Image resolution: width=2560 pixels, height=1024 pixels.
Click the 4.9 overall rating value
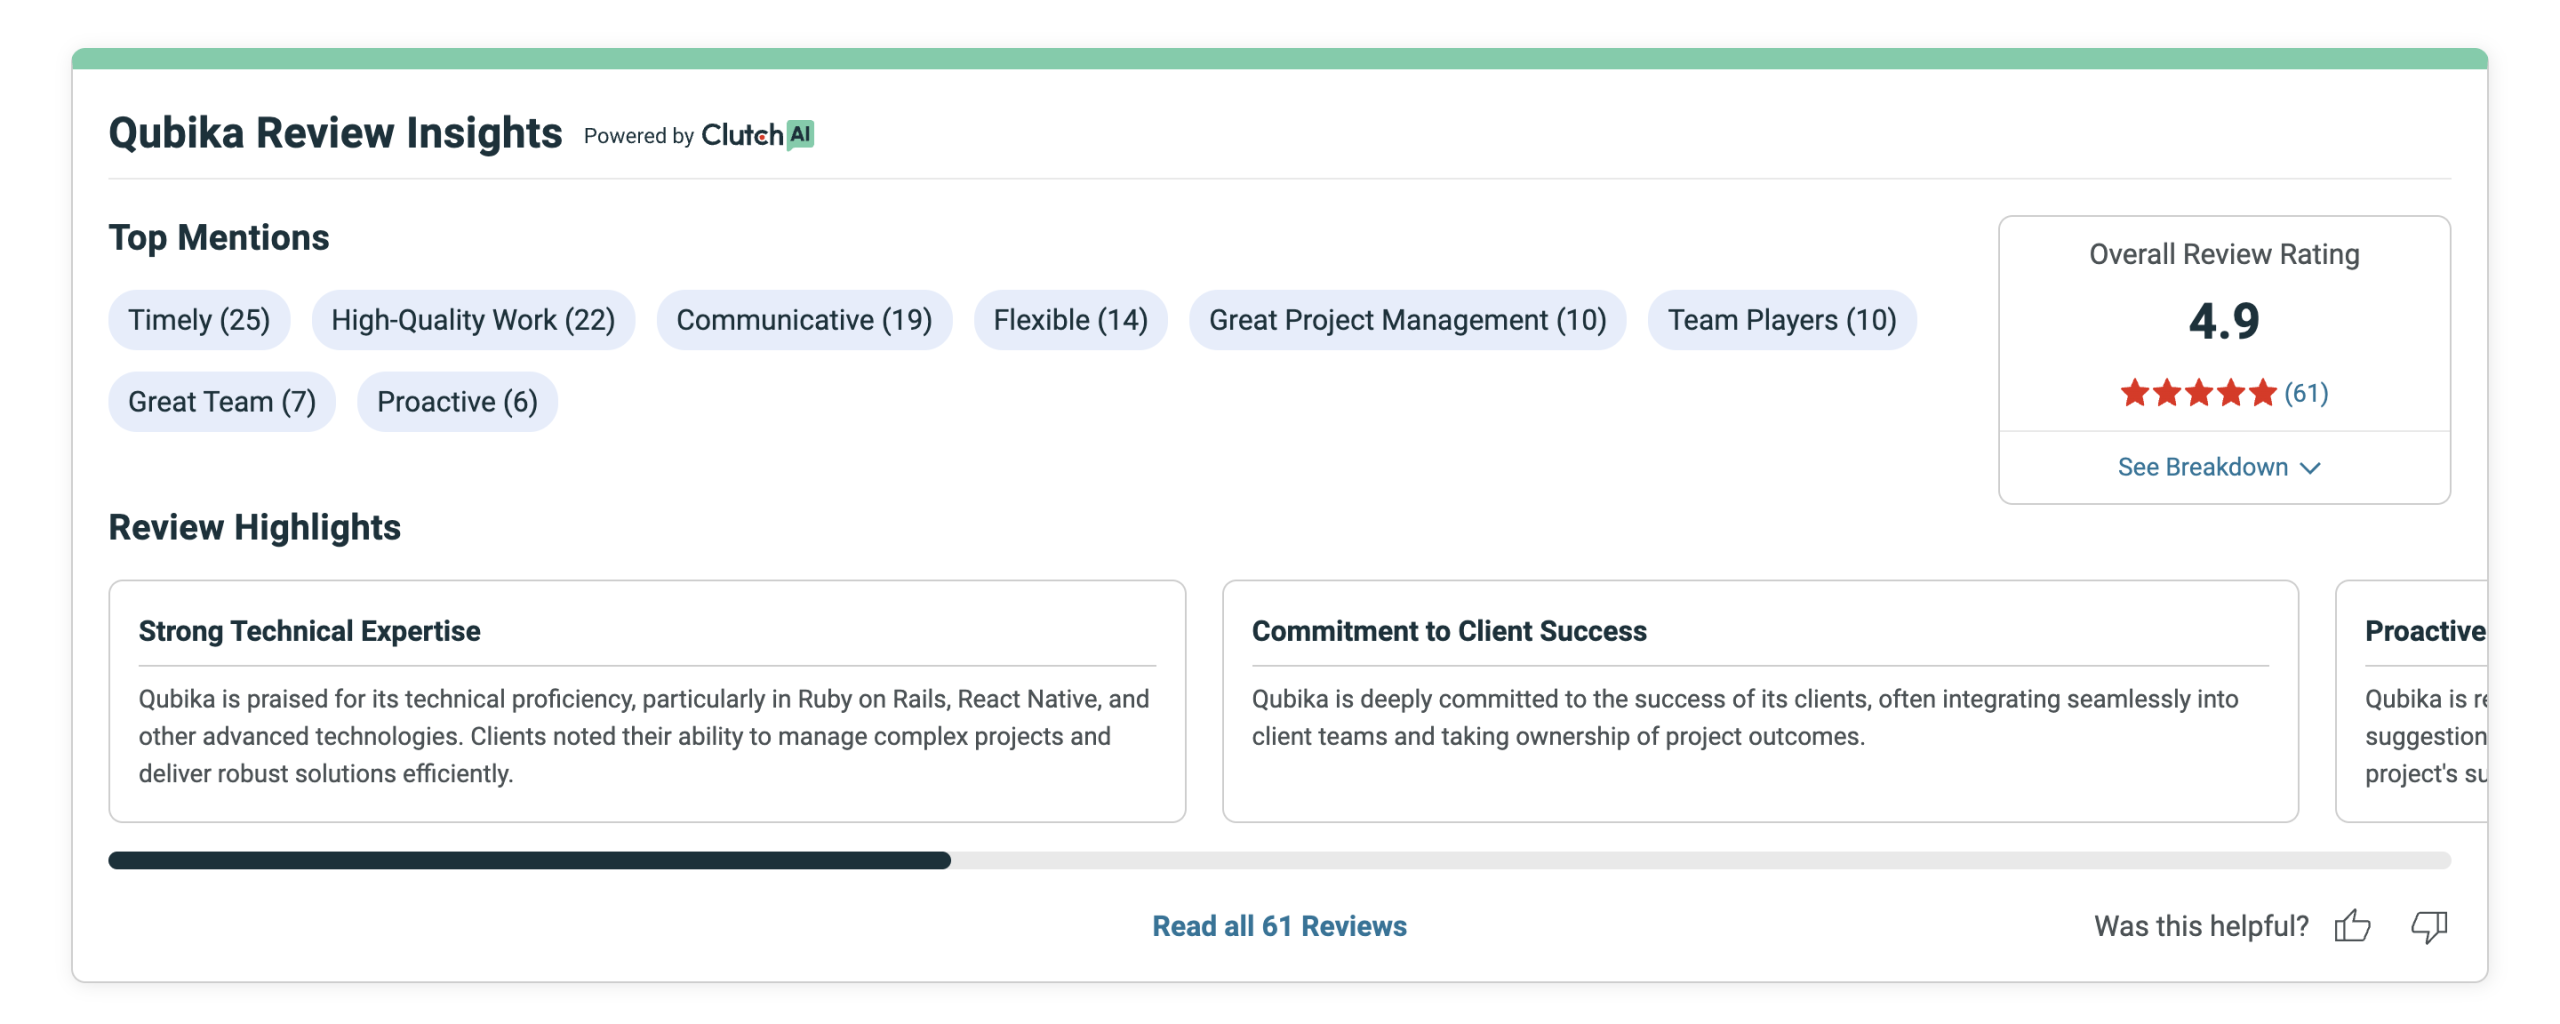[2224, 321]
